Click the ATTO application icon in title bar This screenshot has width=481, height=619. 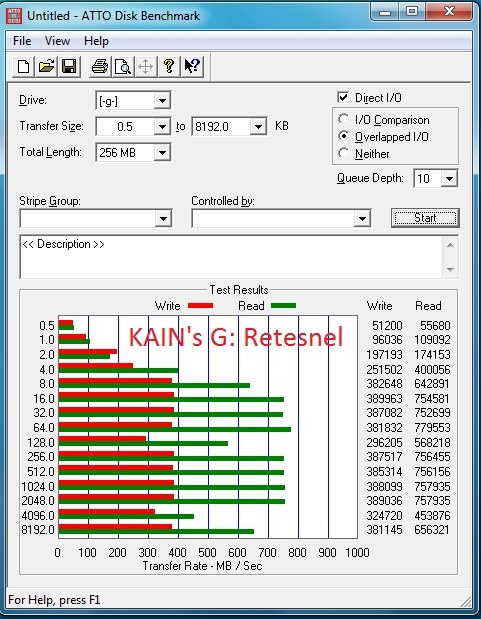click(15, 16)
